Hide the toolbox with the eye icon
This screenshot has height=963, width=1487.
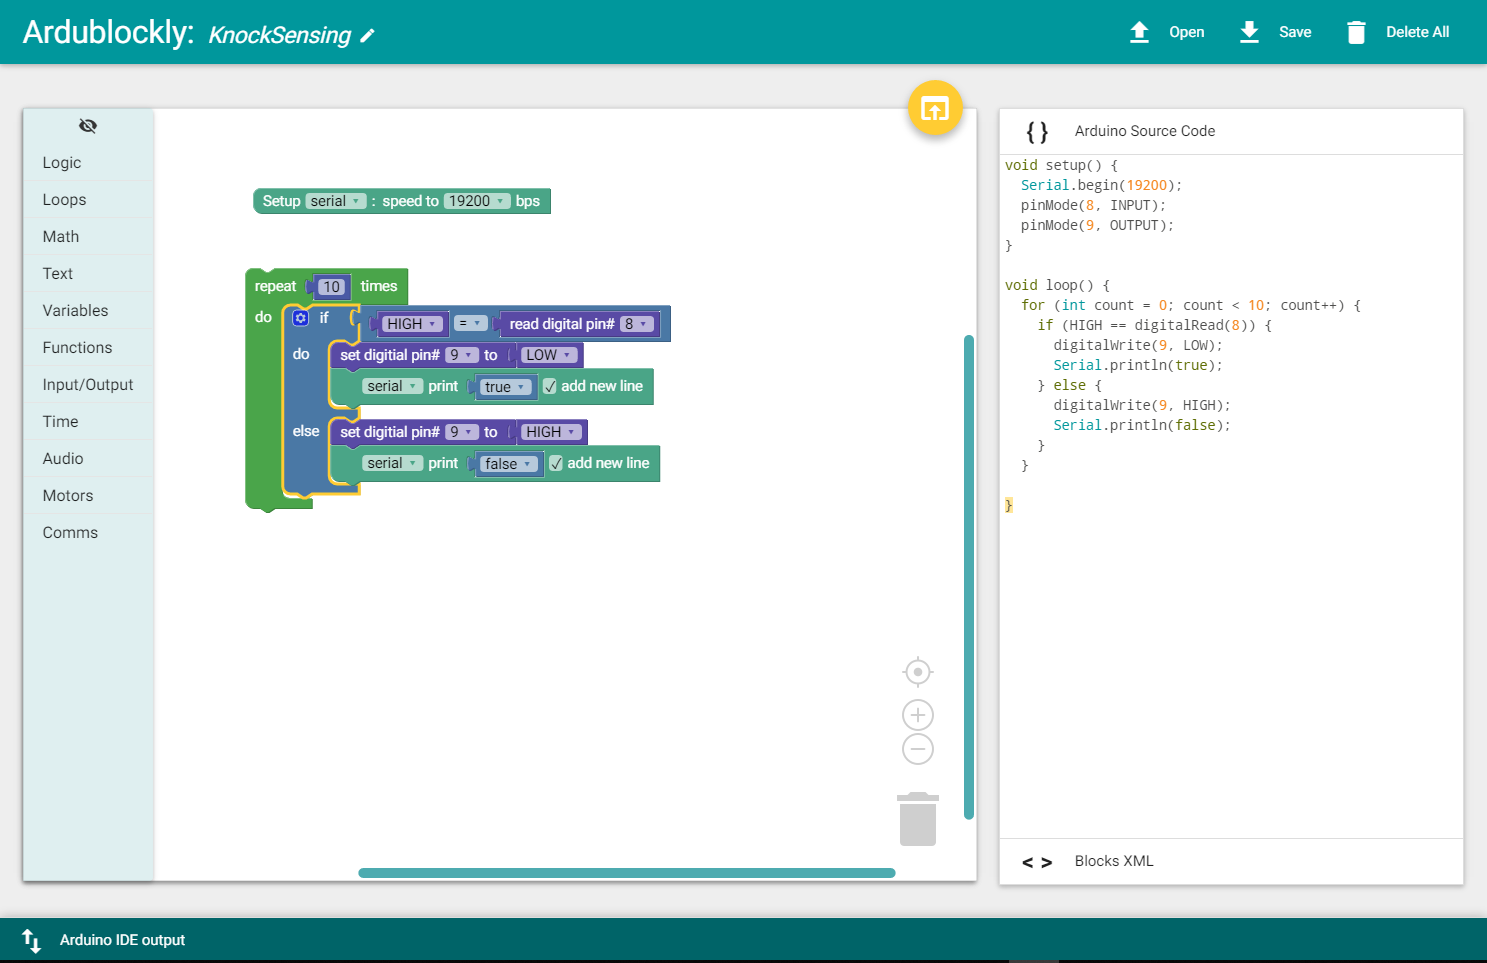click(x=88, y=126)
